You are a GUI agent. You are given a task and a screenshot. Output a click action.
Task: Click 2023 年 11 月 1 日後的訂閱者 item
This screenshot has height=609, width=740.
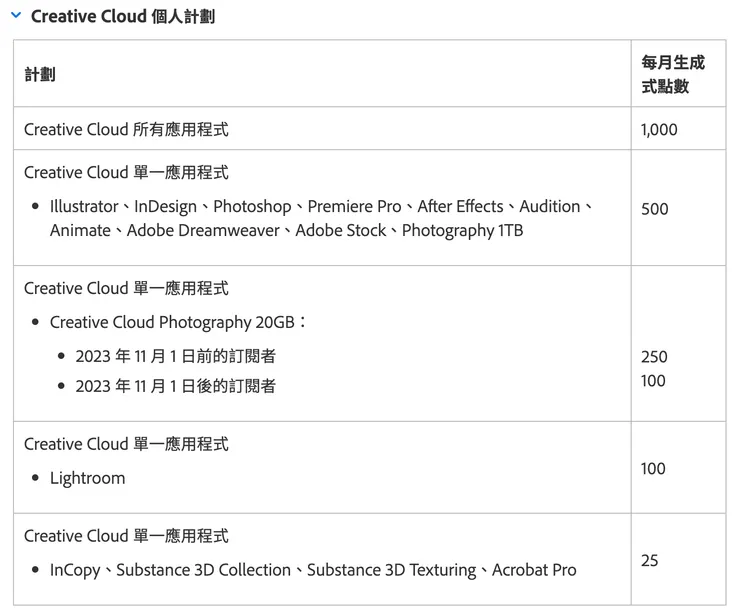176,386
